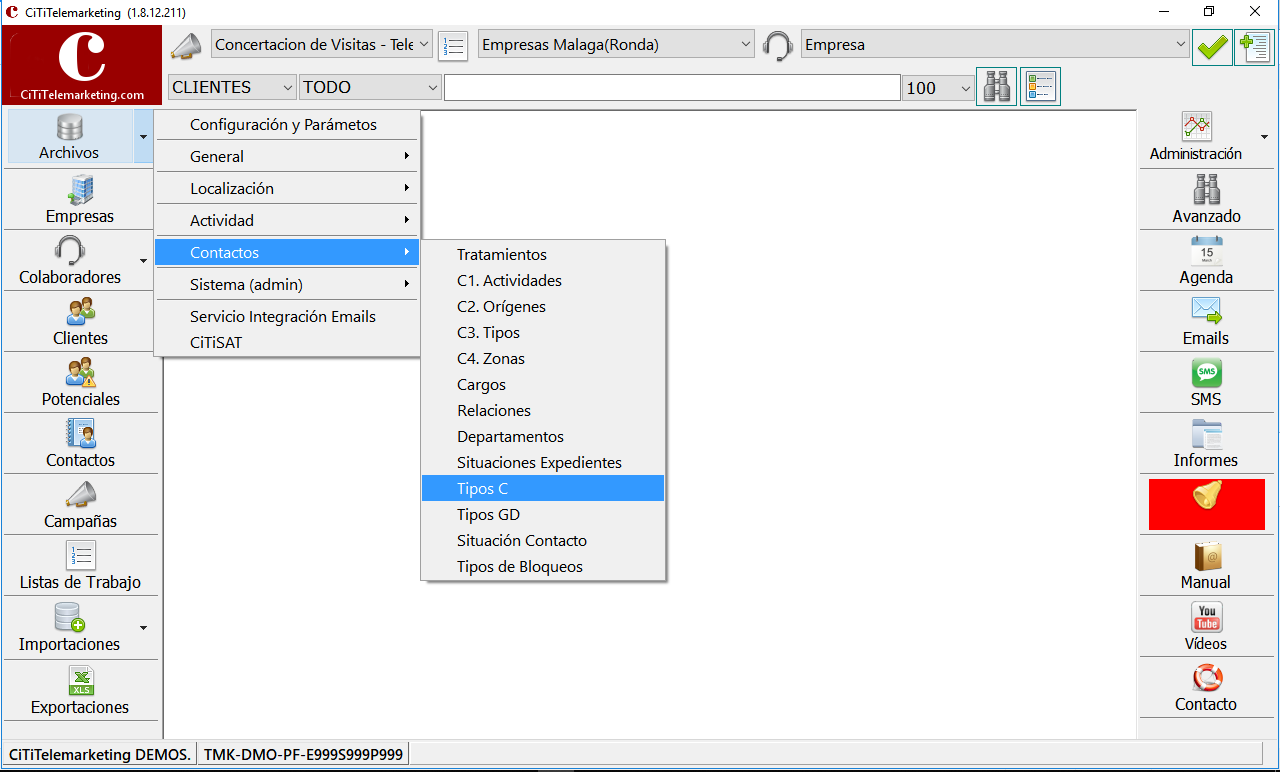The width and height of the screenshot is (1280, 772).
Task: Open the Empresas sidebar section
Action: point(80,199)
